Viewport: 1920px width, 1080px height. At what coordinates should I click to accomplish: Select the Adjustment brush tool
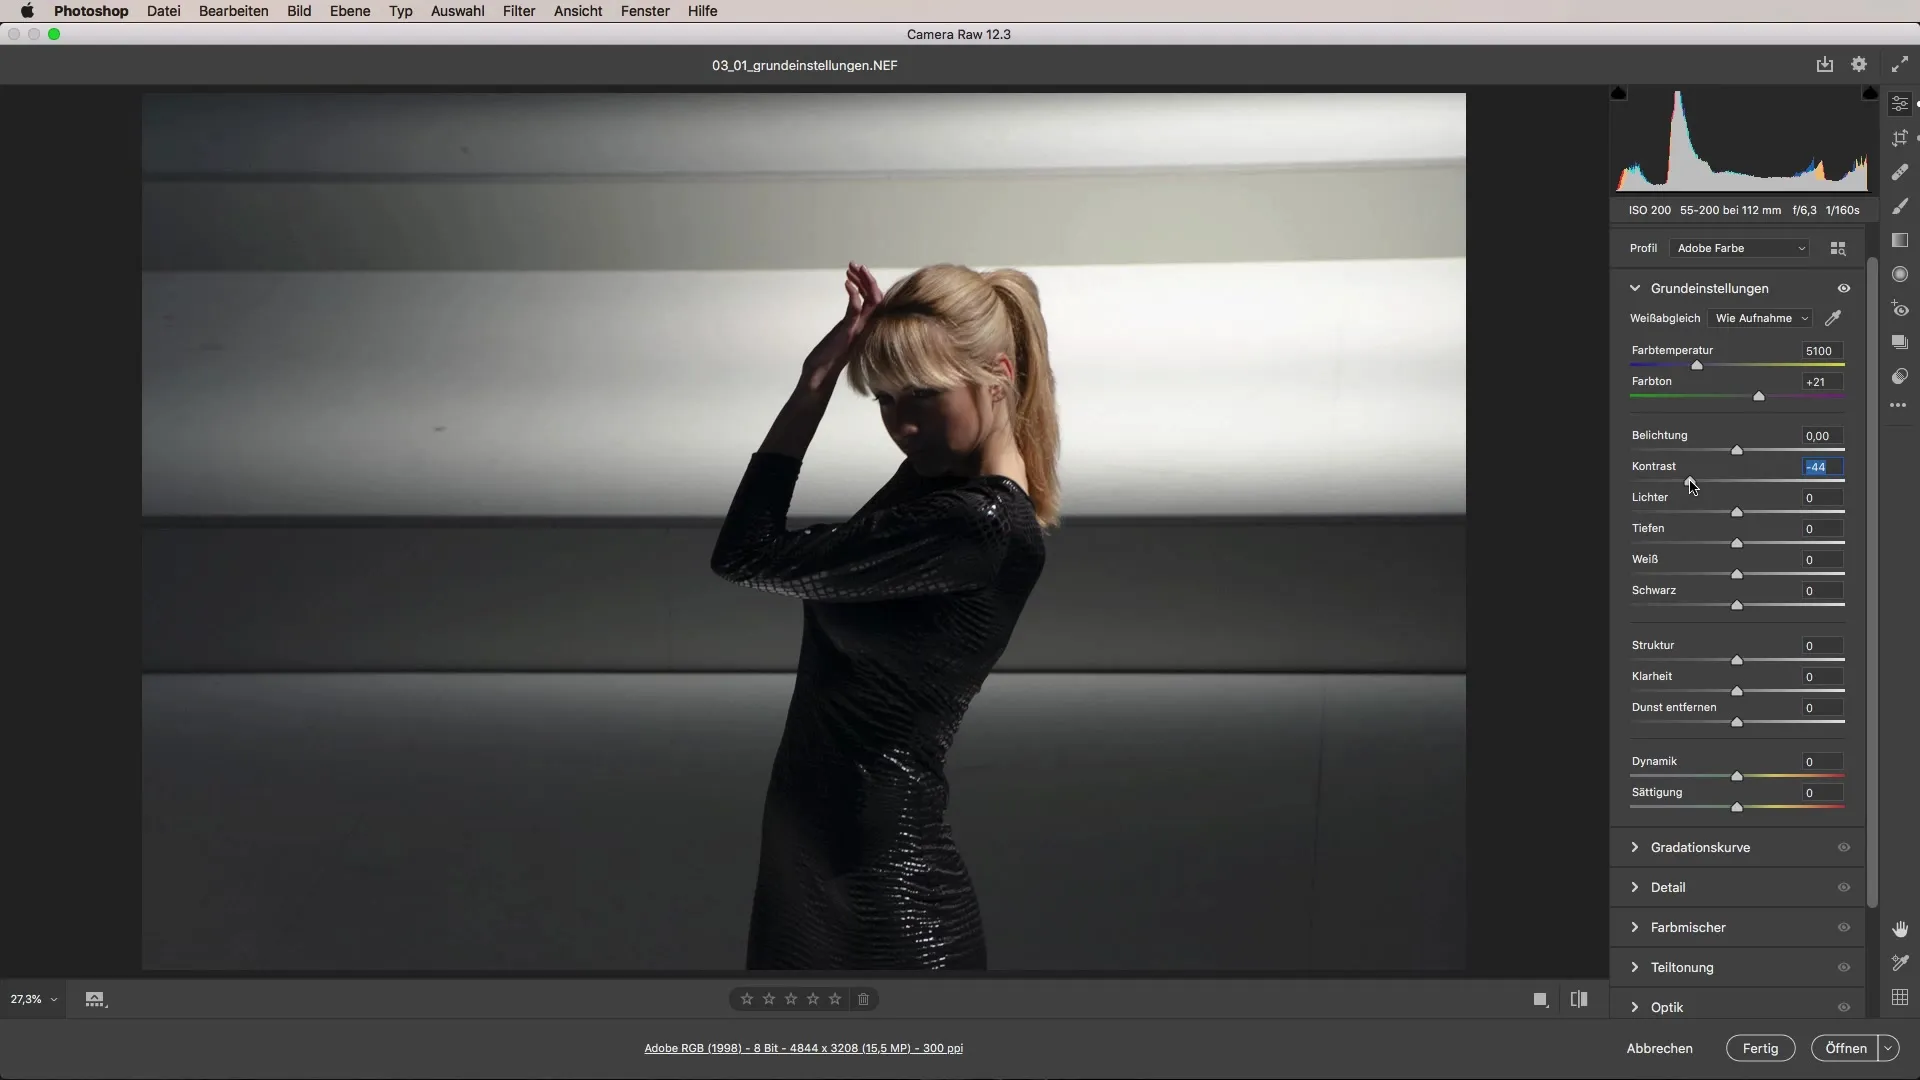coord(1900,206)
